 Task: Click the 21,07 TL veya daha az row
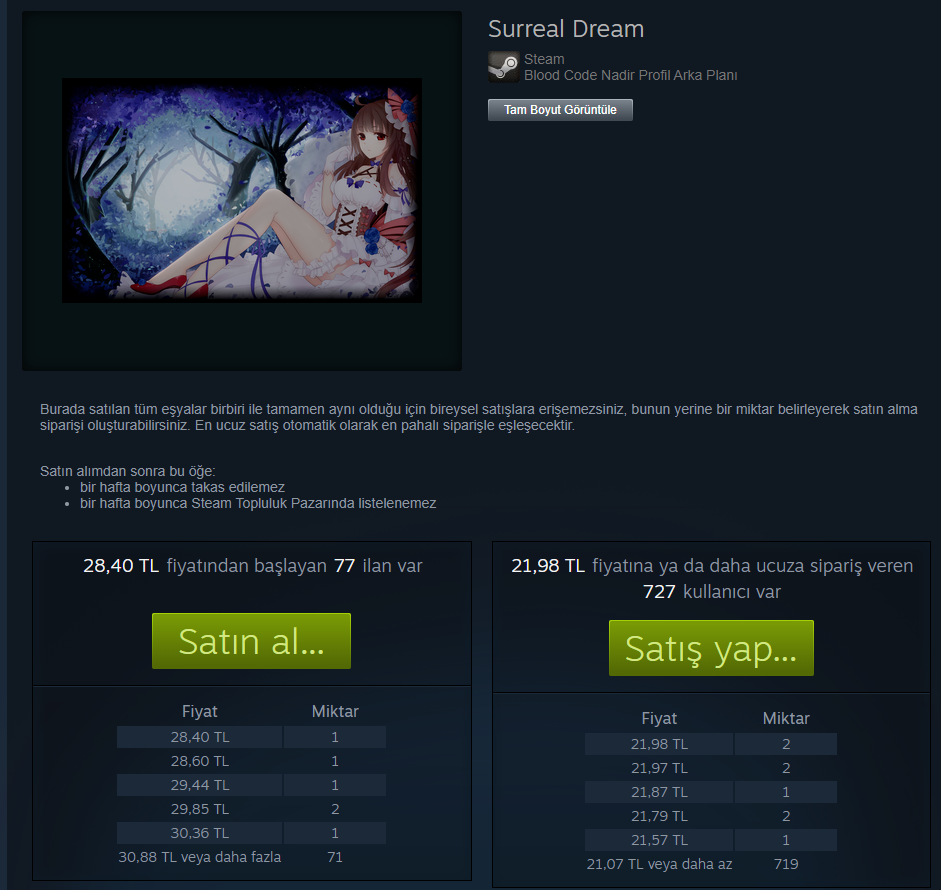711,864
